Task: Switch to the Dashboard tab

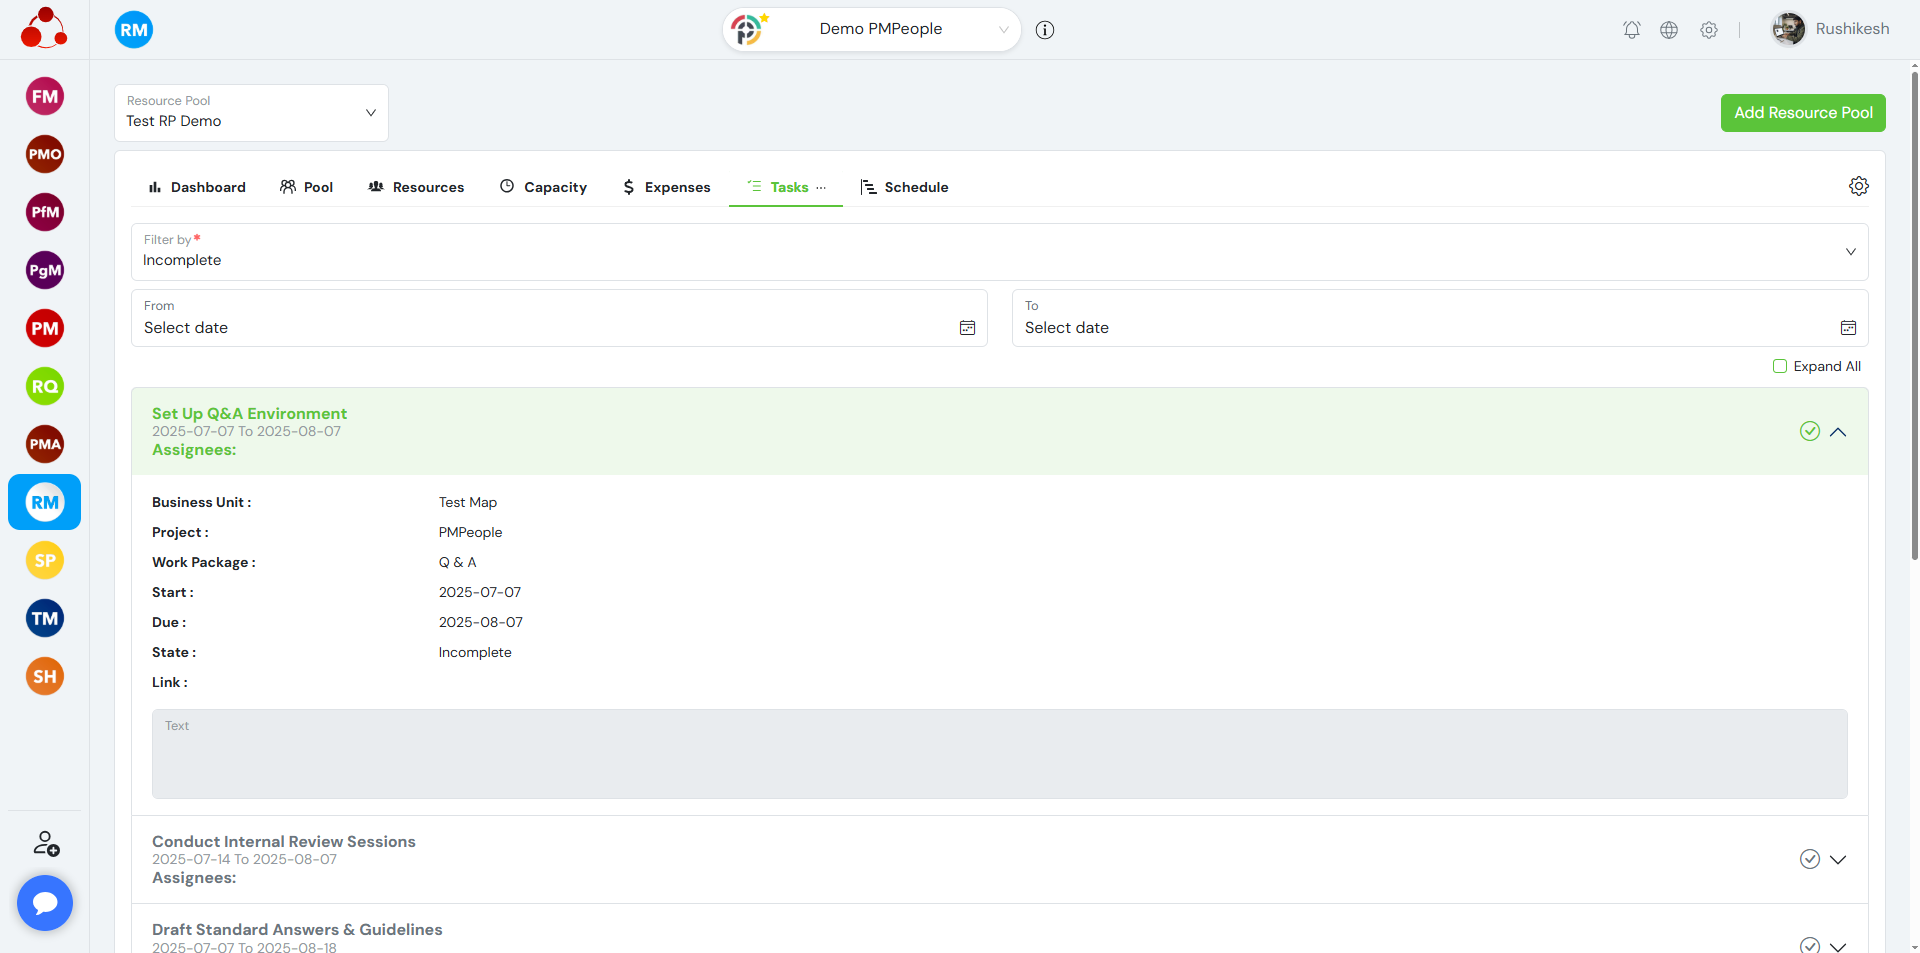Action: pyautogui.click(x=197, y=187)
